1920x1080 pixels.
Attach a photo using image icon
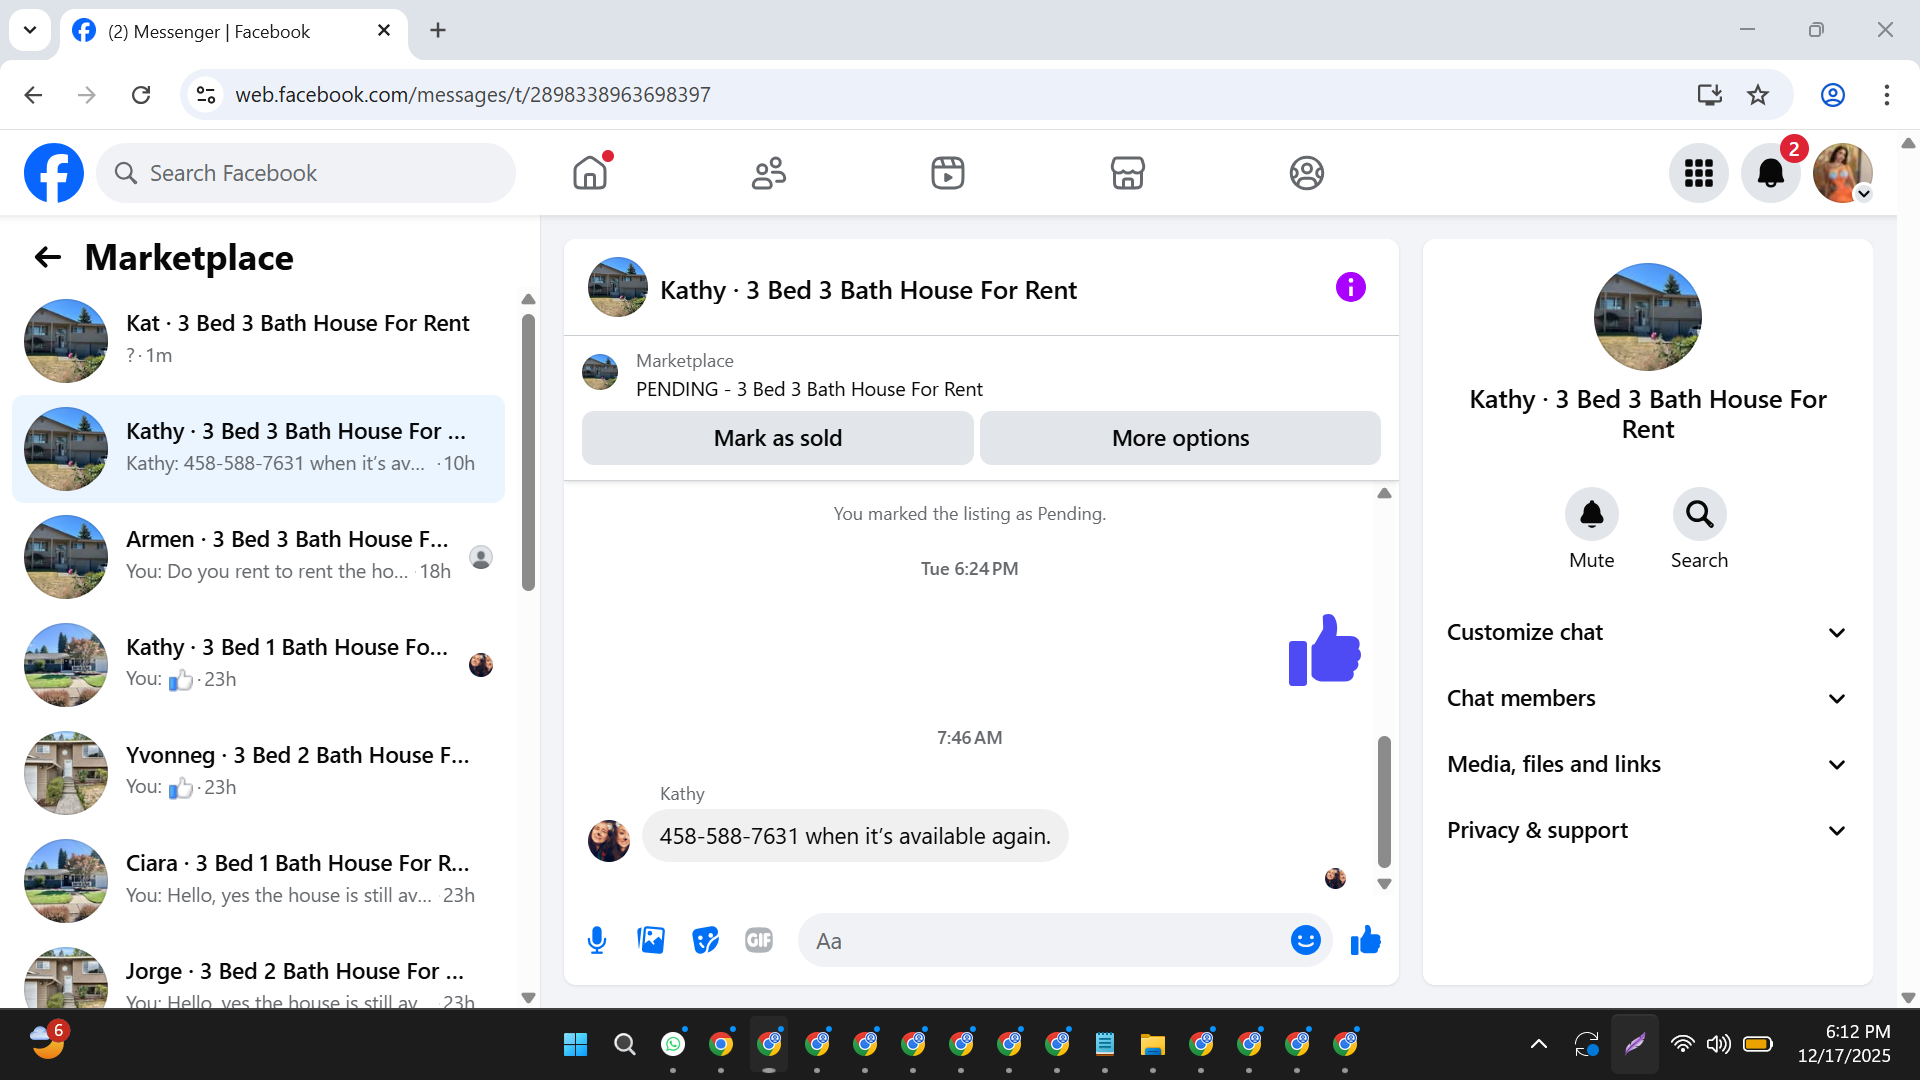[651, 940]
